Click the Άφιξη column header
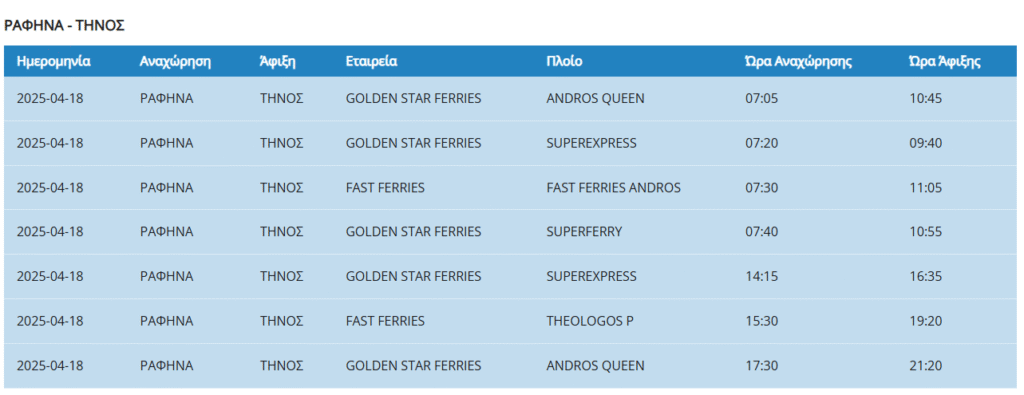Image resolution: width=1024 pixels, height=395 pixels. (x=278, y=62)
